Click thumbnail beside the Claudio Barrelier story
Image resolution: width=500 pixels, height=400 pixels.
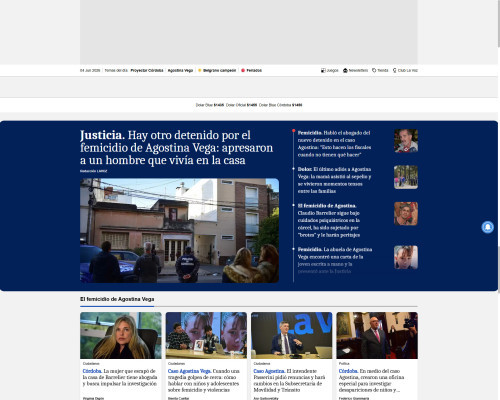pyautogui.click(x=406, y=214)
